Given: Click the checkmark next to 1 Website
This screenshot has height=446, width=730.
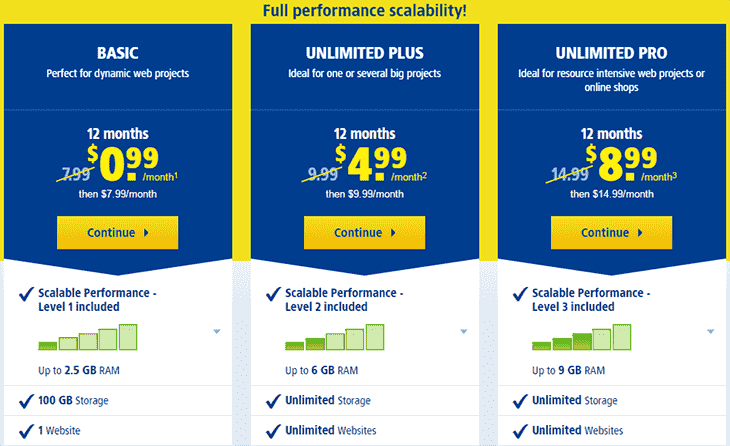Looking at the screenshot, I should pyautogui.click(x=27, y=431).
